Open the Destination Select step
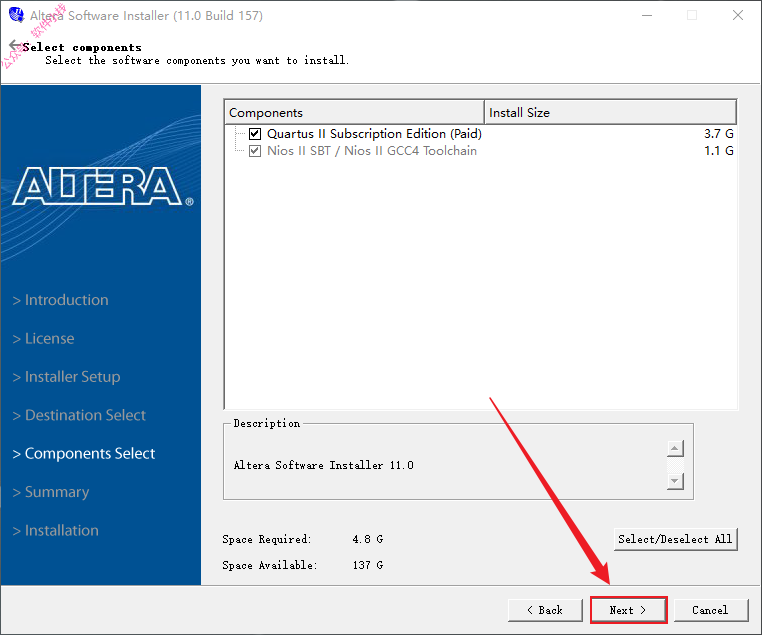Screen dimensions: 762x635 tap(79, 415)
